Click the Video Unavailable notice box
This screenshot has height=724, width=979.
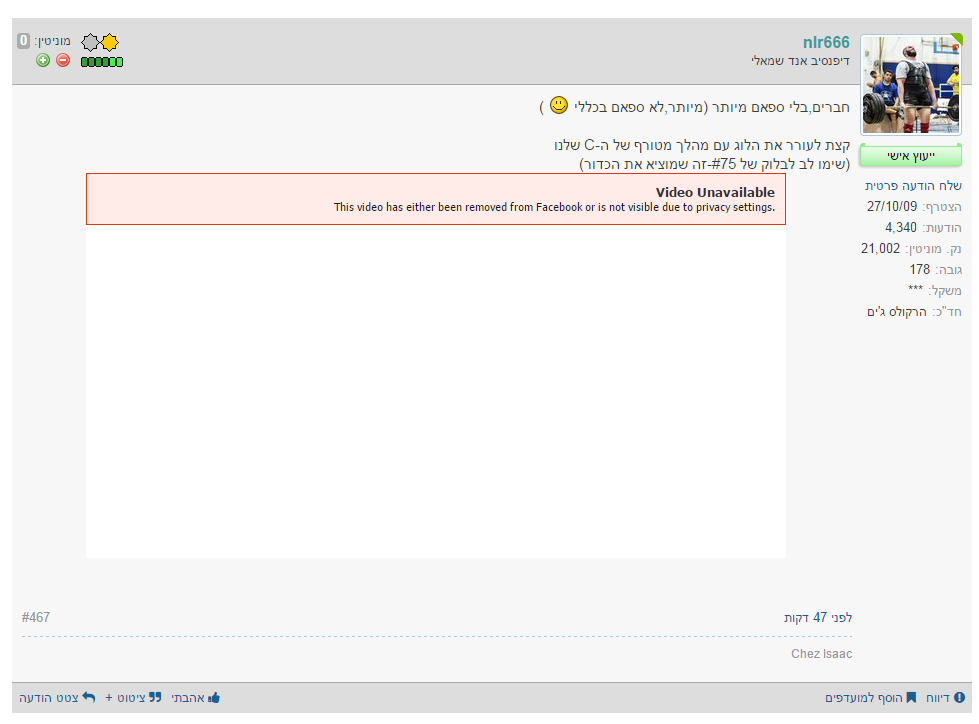(x=436, y=199)
